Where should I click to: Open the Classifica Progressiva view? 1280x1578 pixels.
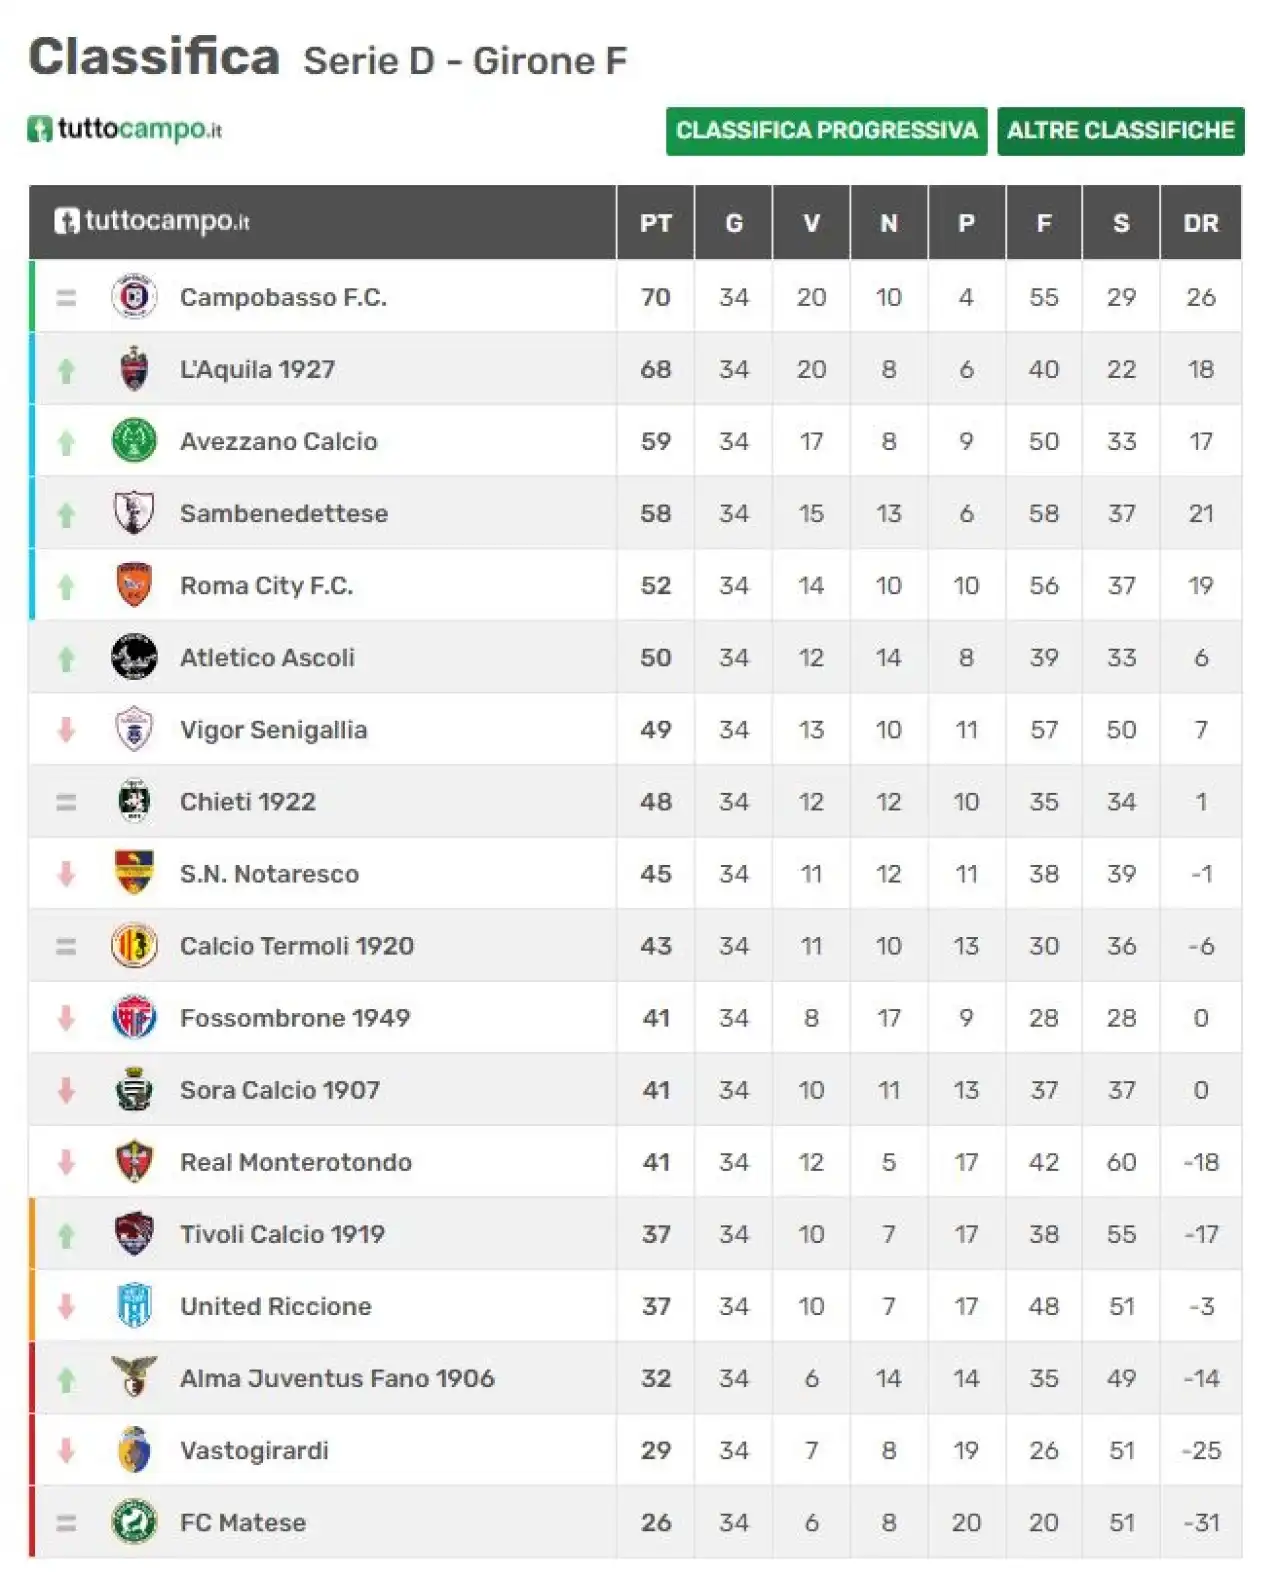click(826, 131)
